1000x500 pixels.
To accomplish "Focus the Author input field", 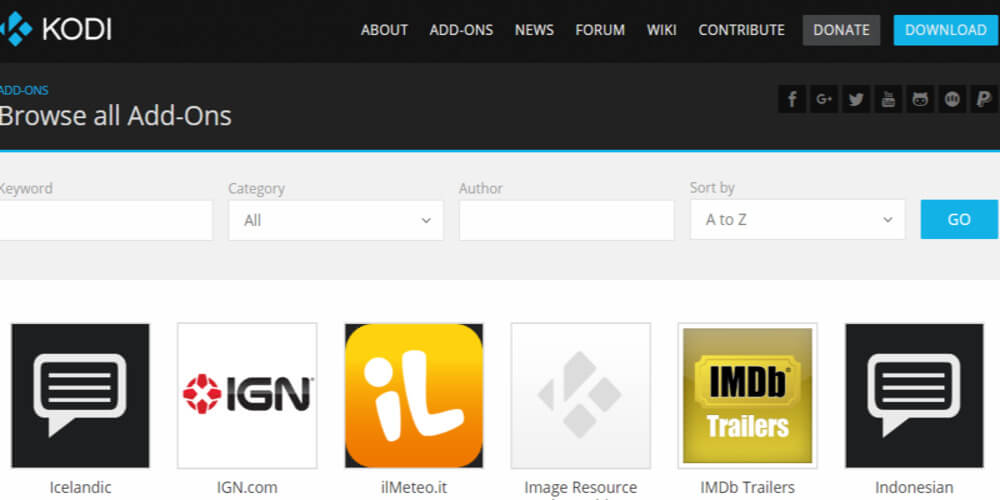I will 566,221.
